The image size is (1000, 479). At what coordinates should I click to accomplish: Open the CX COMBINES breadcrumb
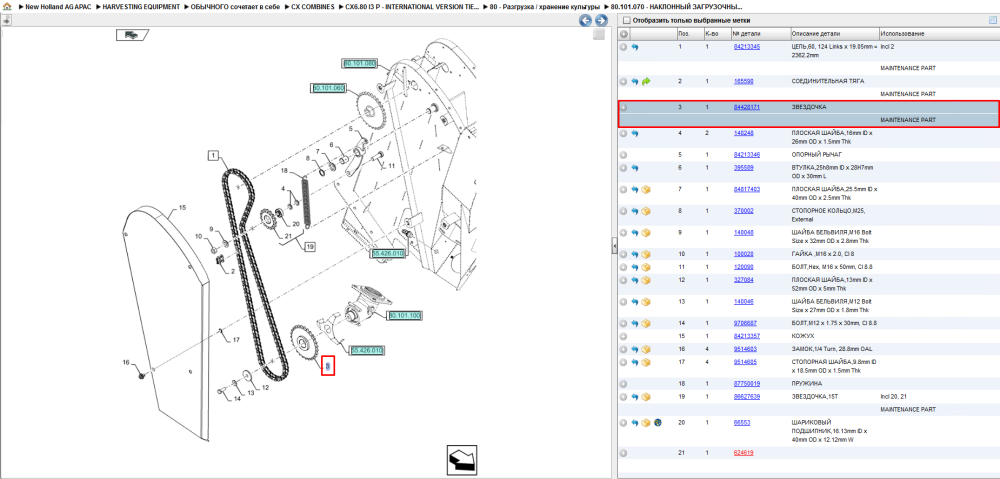[312, 7]
